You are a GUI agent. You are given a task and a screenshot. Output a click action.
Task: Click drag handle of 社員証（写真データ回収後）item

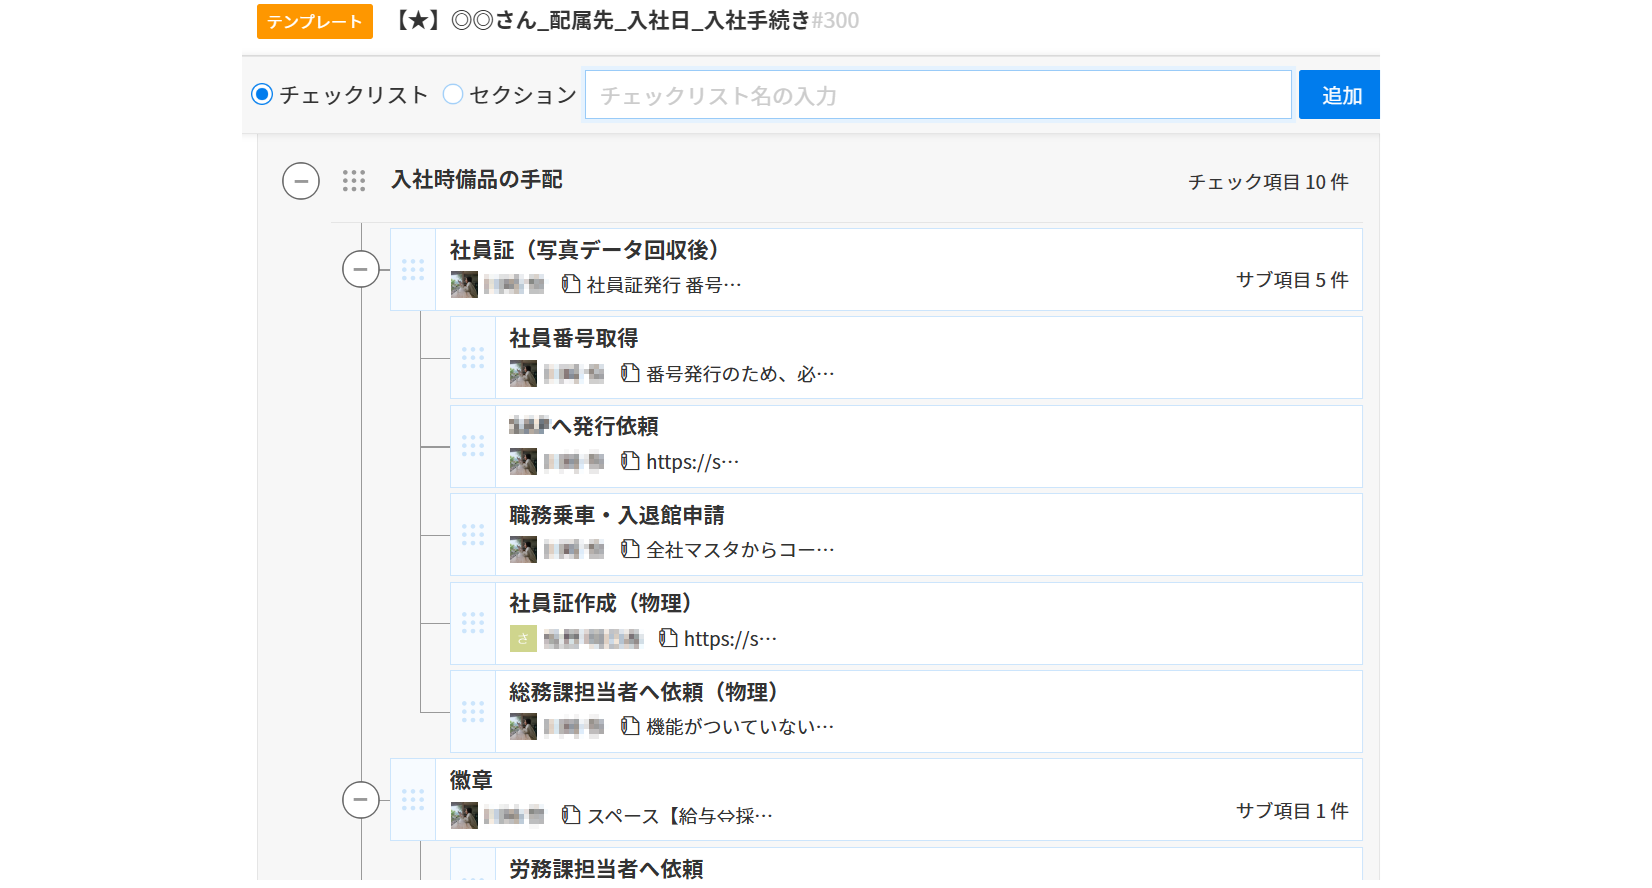(413, 269)
